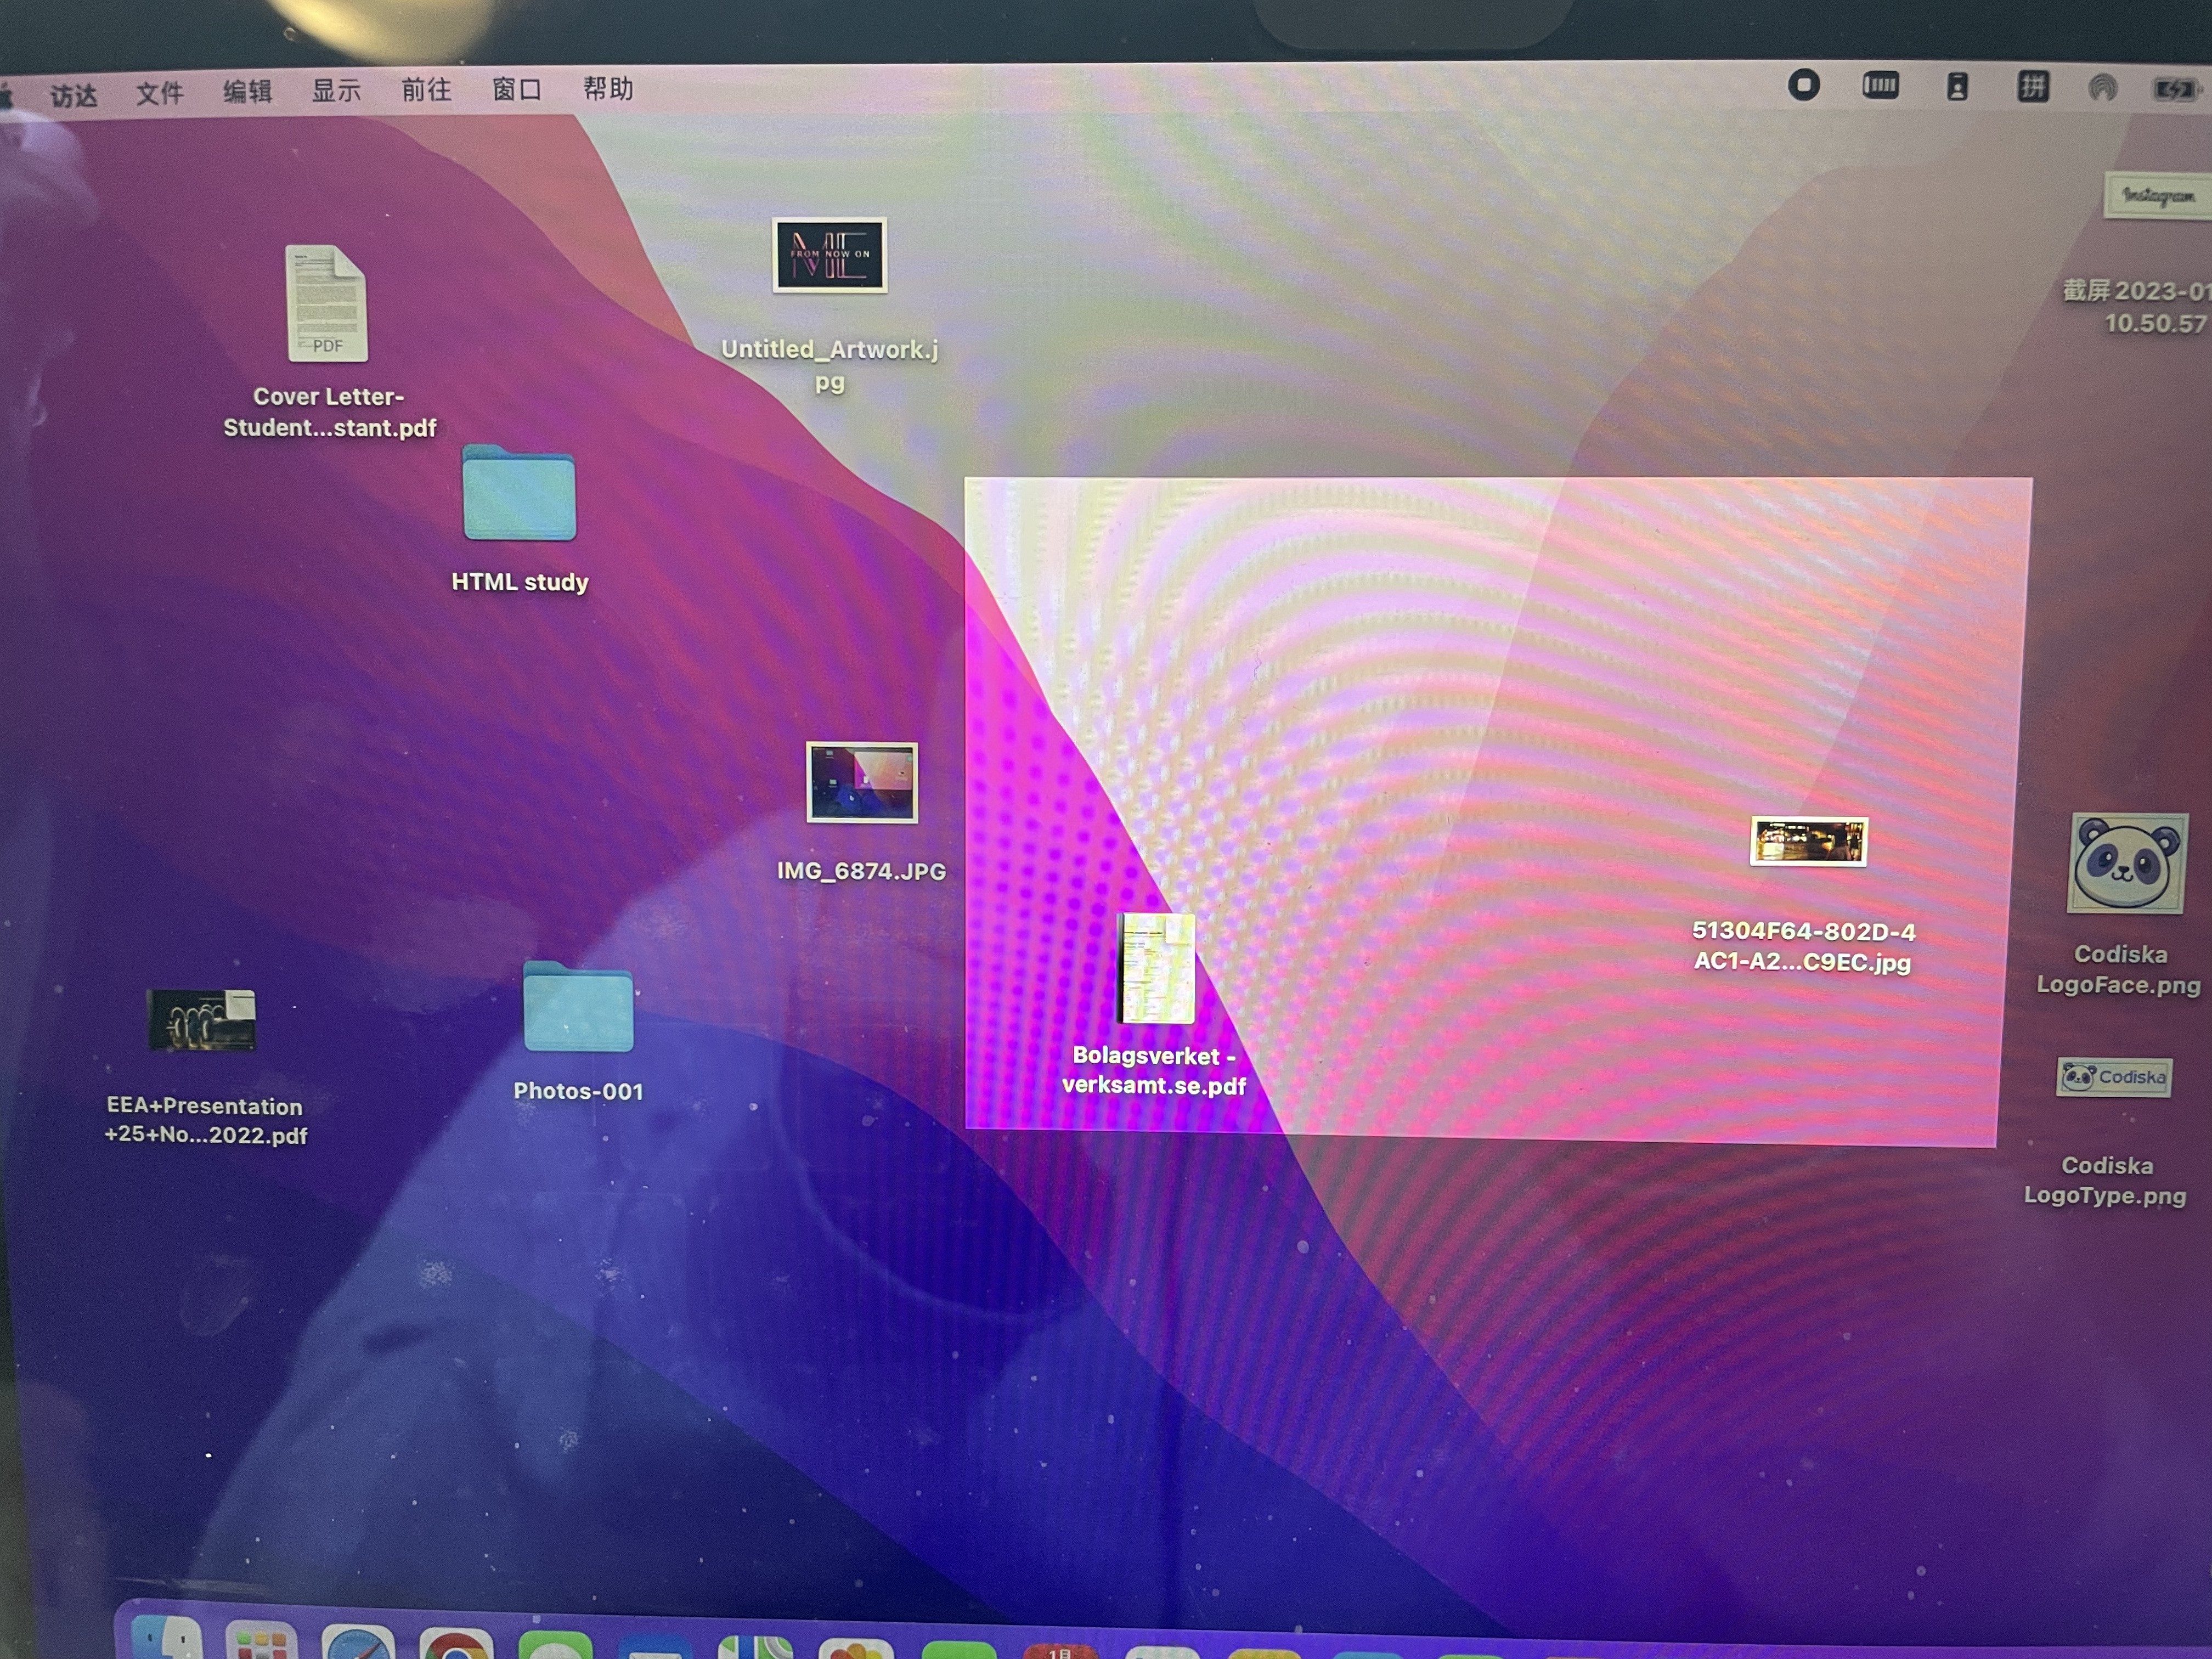The width and height of the screenshot is (2212, 1659).
Task: Select Bolagsverket verksamt.se PDF file
Action: (x=1156, y=968)
